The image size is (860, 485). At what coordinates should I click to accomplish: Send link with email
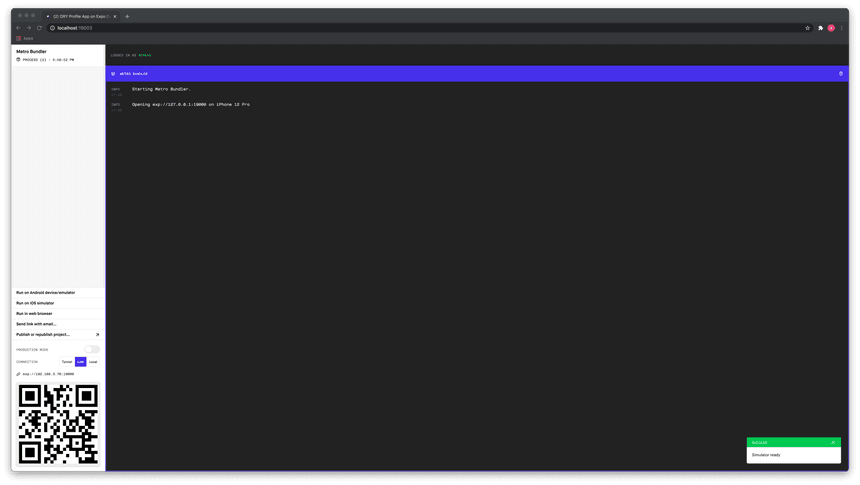coord(36,324)
